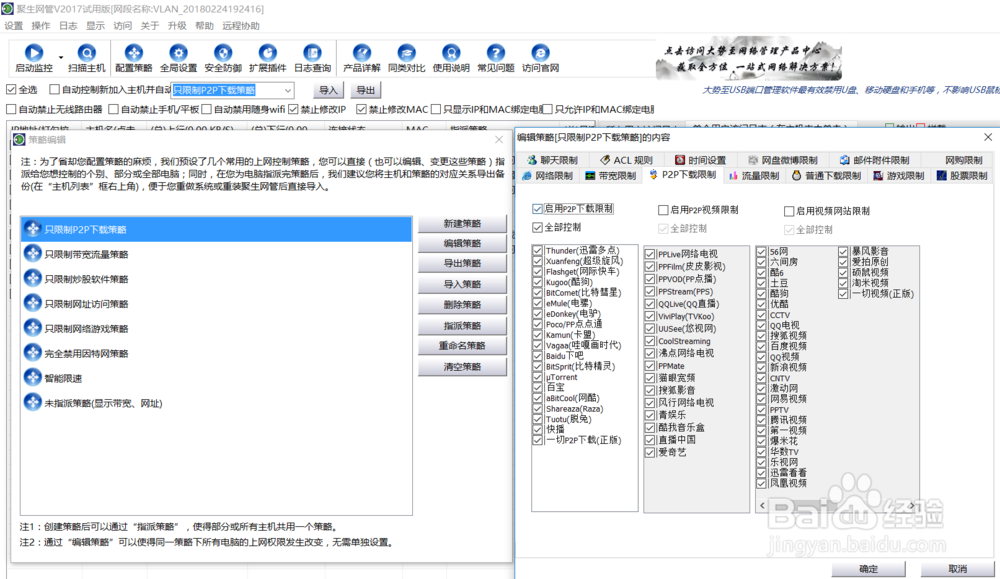Screen dimensions: 1000x579
Task: Open 使用说明 usage instructions icon
Action: pyautogui.click(x=451, y=52)
